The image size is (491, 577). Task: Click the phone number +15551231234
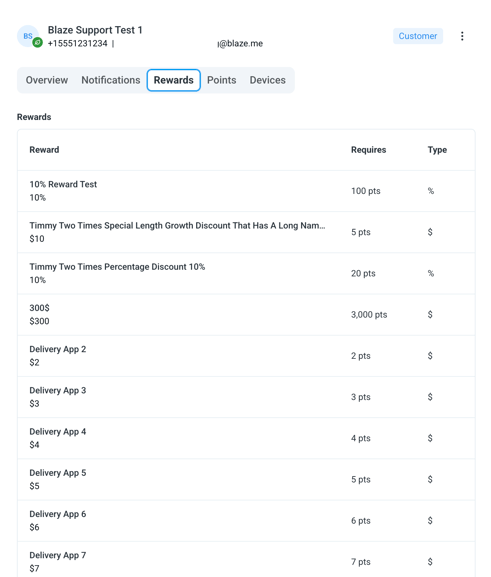point(78,43)
